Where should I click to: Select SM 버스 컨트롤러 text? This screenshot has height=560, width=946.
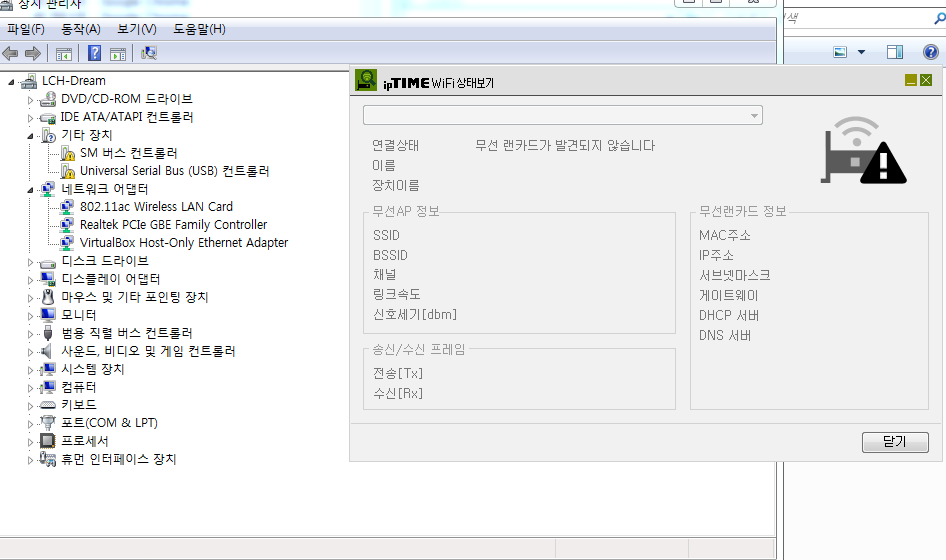[x=129, y=153]
